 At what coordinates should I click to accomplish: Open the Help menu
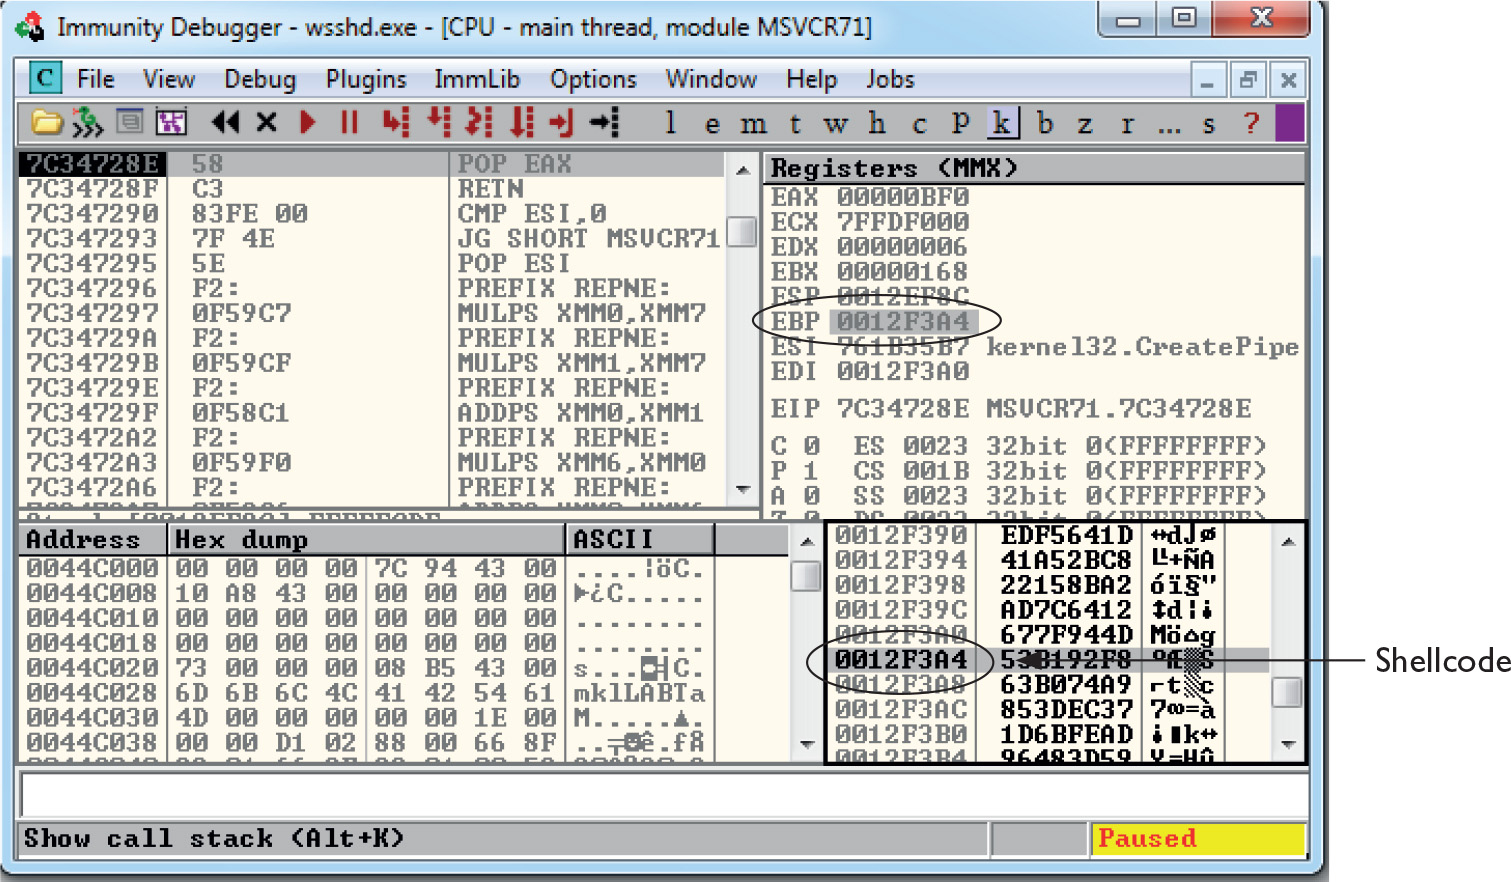(811, 79)
